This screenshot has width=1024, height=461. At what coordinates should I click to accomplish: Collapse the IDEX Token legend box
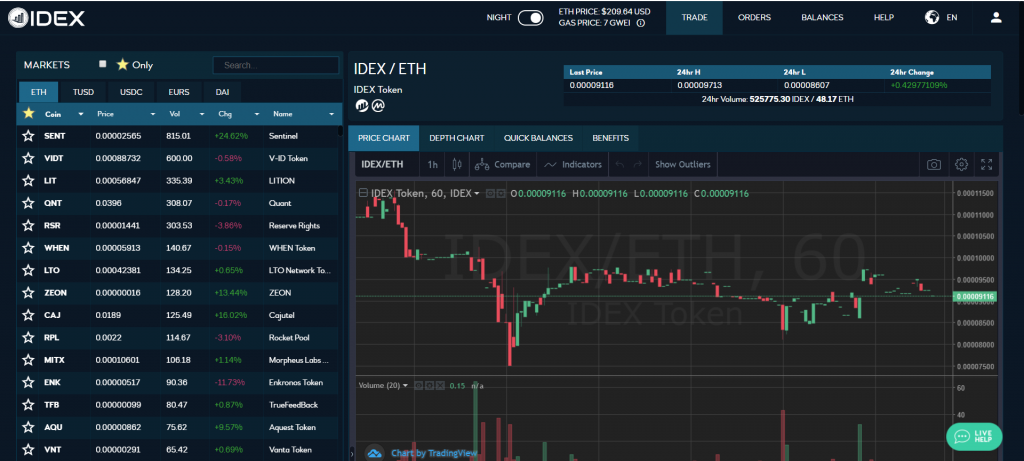[363, 193]
